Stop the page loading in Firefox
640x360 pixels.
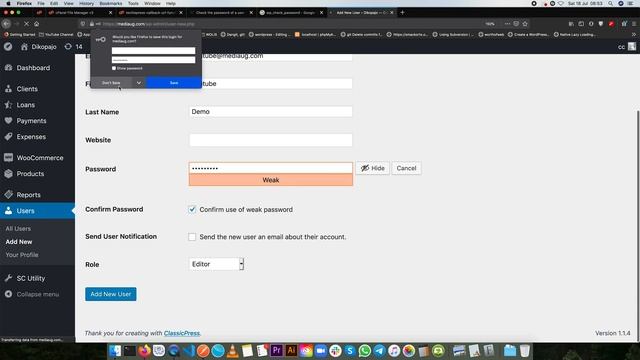tap(26, 24)
